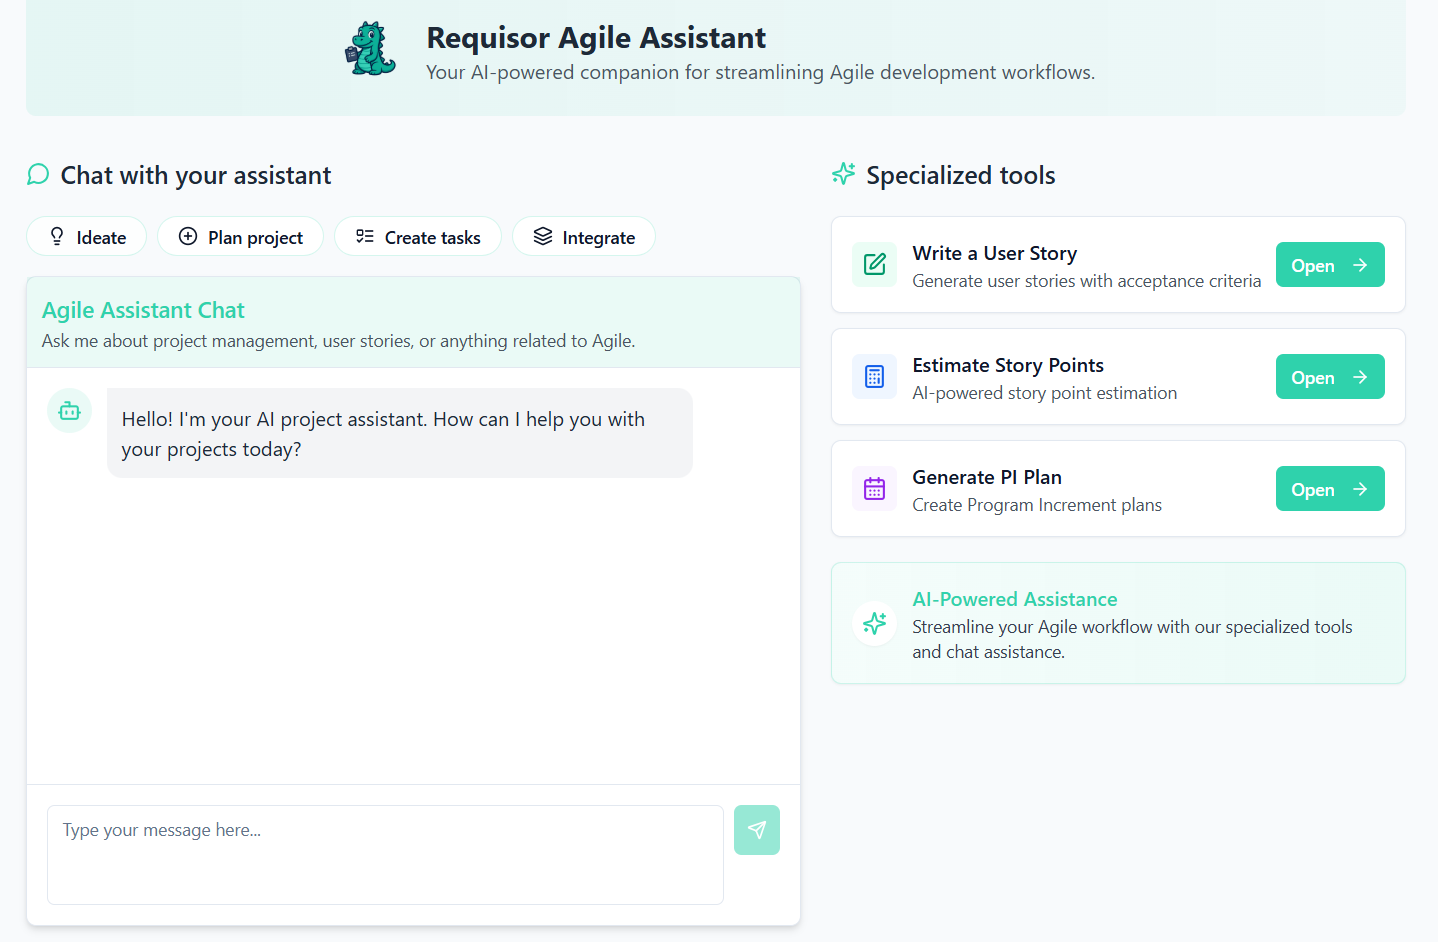Click the sparkles icon next to Specialized tools
Viewport: 1438px width, 942px height.
pos(843,173)
